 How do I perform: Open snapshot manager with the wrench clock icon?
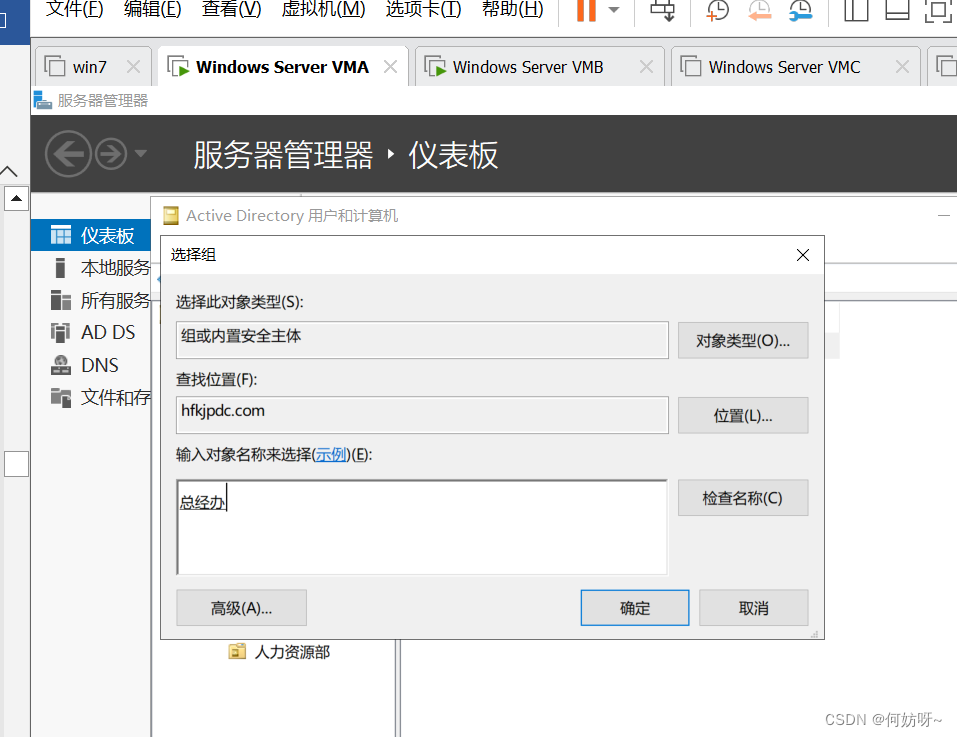pos(801,10)
